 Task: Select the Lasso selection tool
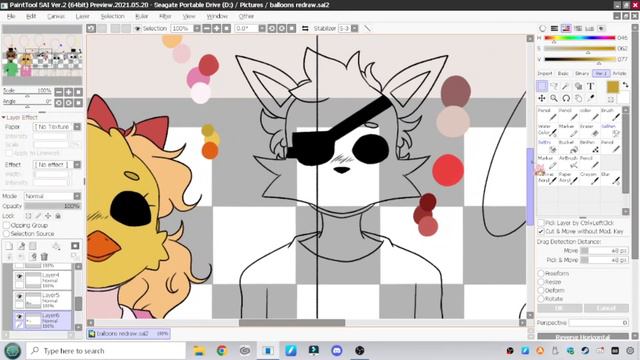coord(554,86)
